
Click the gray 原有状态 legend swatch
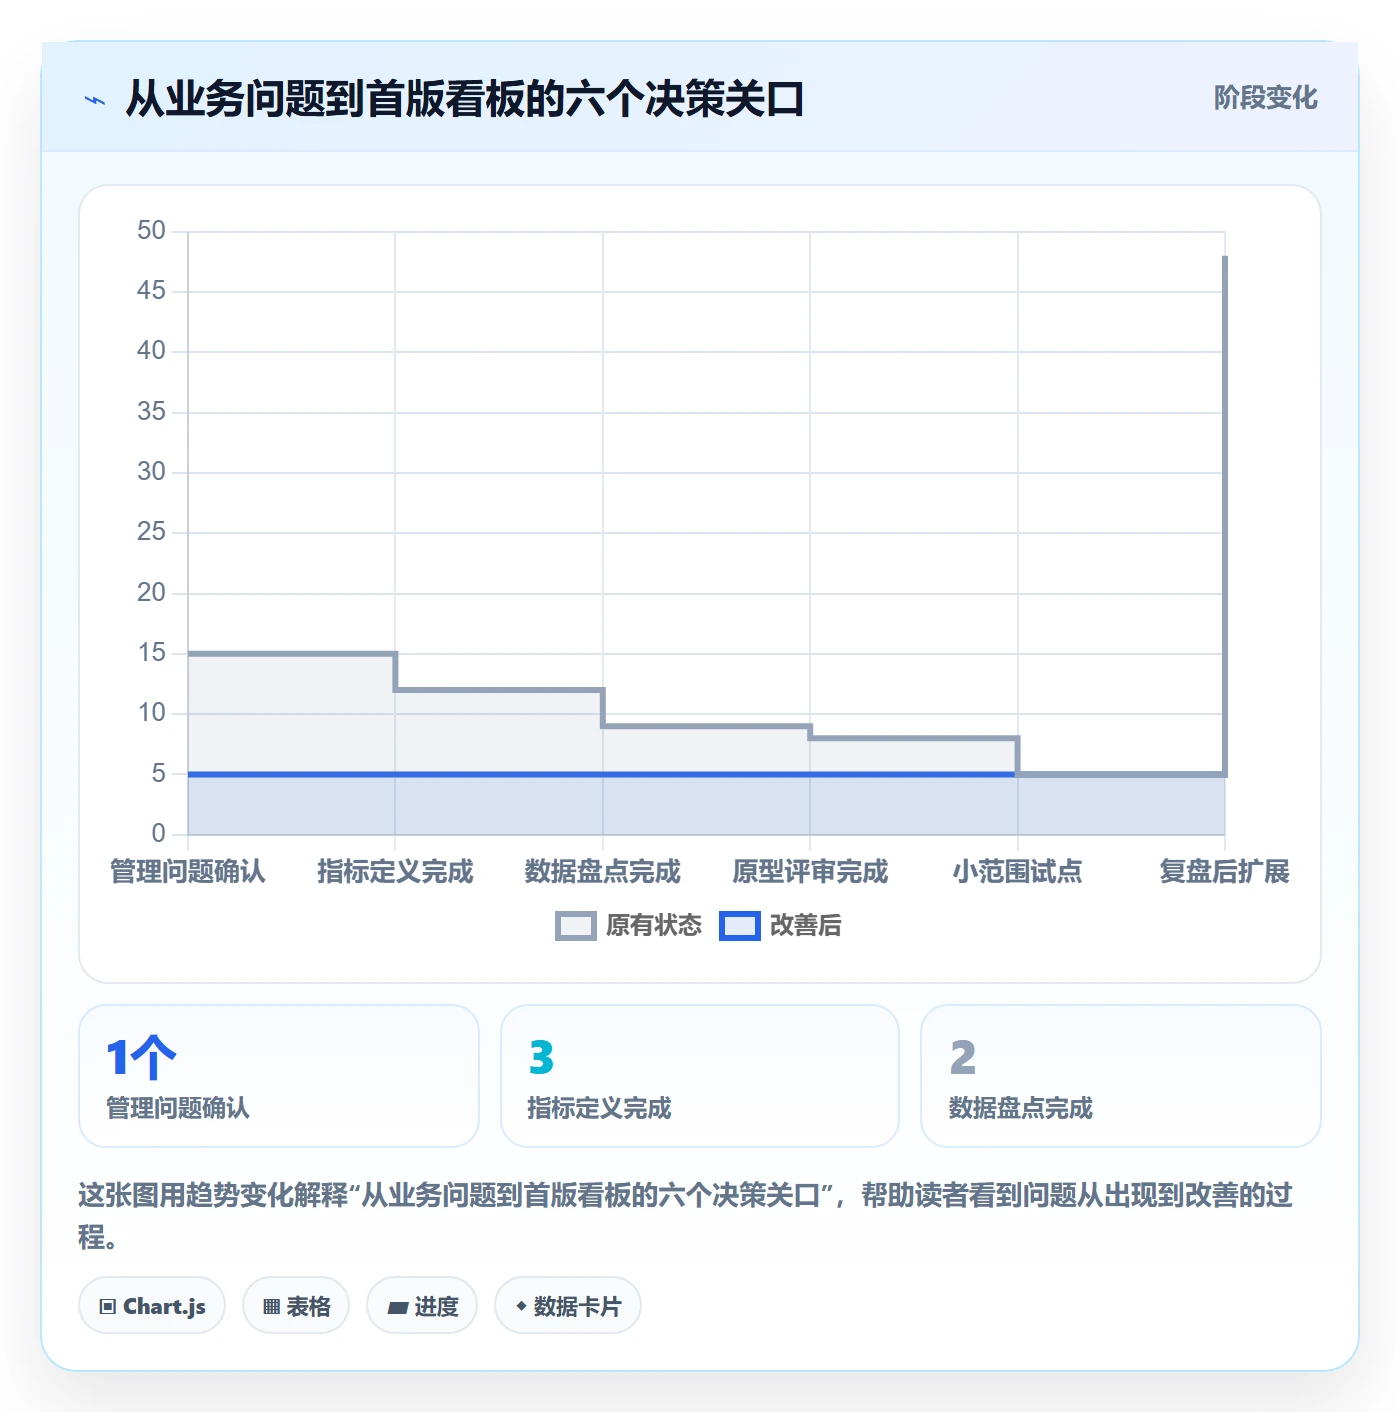coord(576,926)
